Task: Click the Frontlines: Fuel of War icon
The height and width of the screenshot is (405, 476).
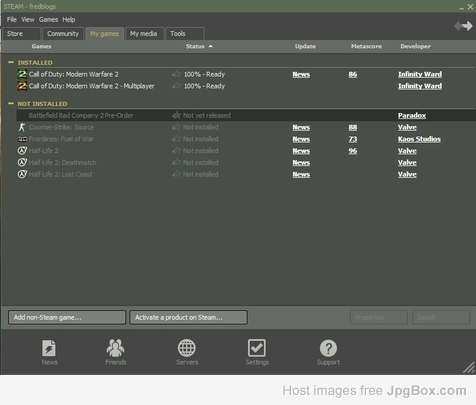Action: [x=22, y=139]
